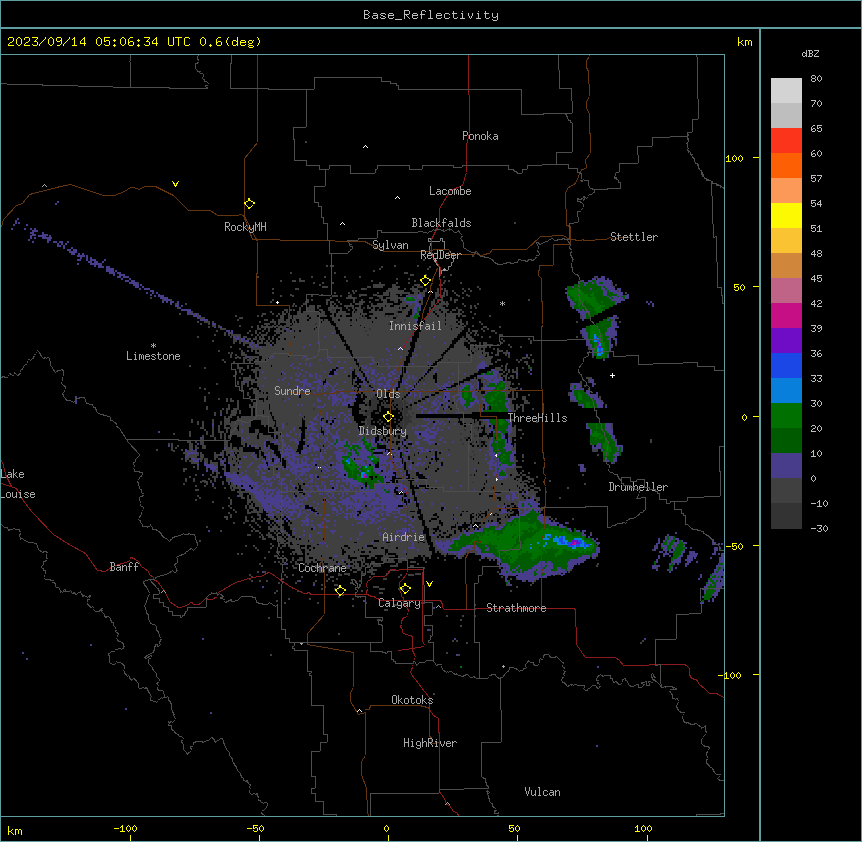Select the orange 57–60 dBZ legend swatch

pos(786,165)
